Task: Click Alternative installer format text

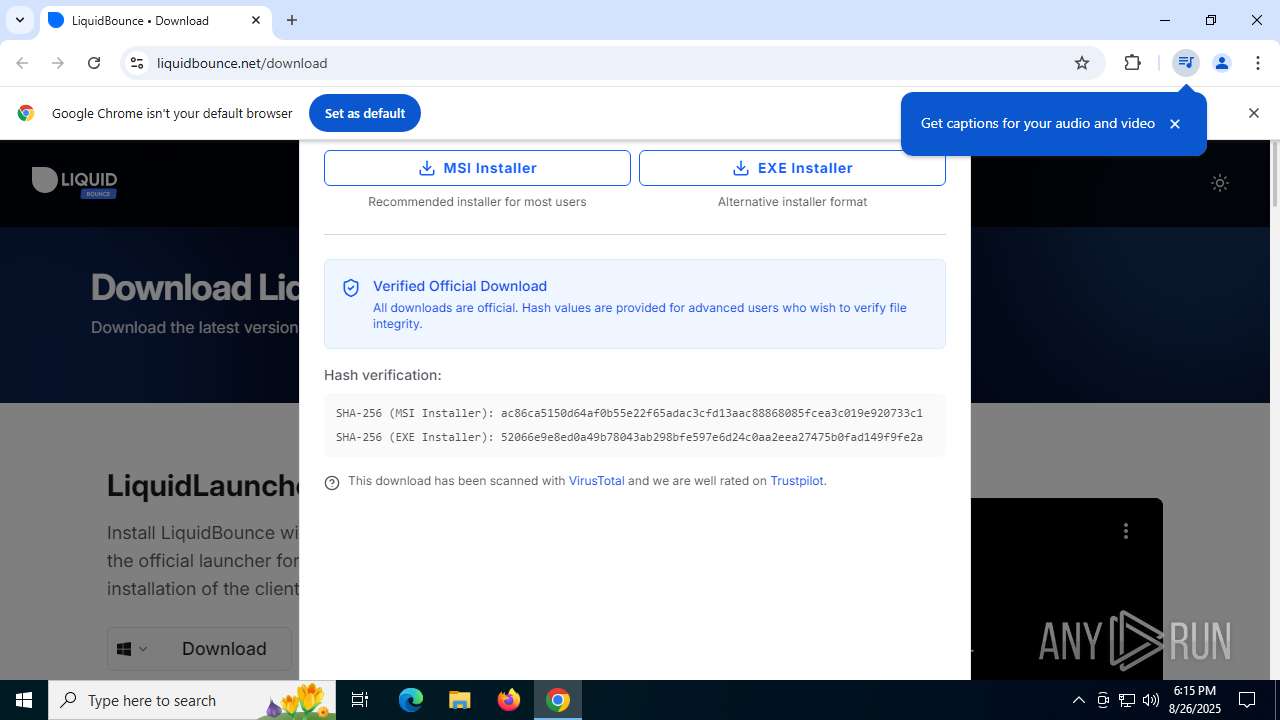Action: click(792, 202)
